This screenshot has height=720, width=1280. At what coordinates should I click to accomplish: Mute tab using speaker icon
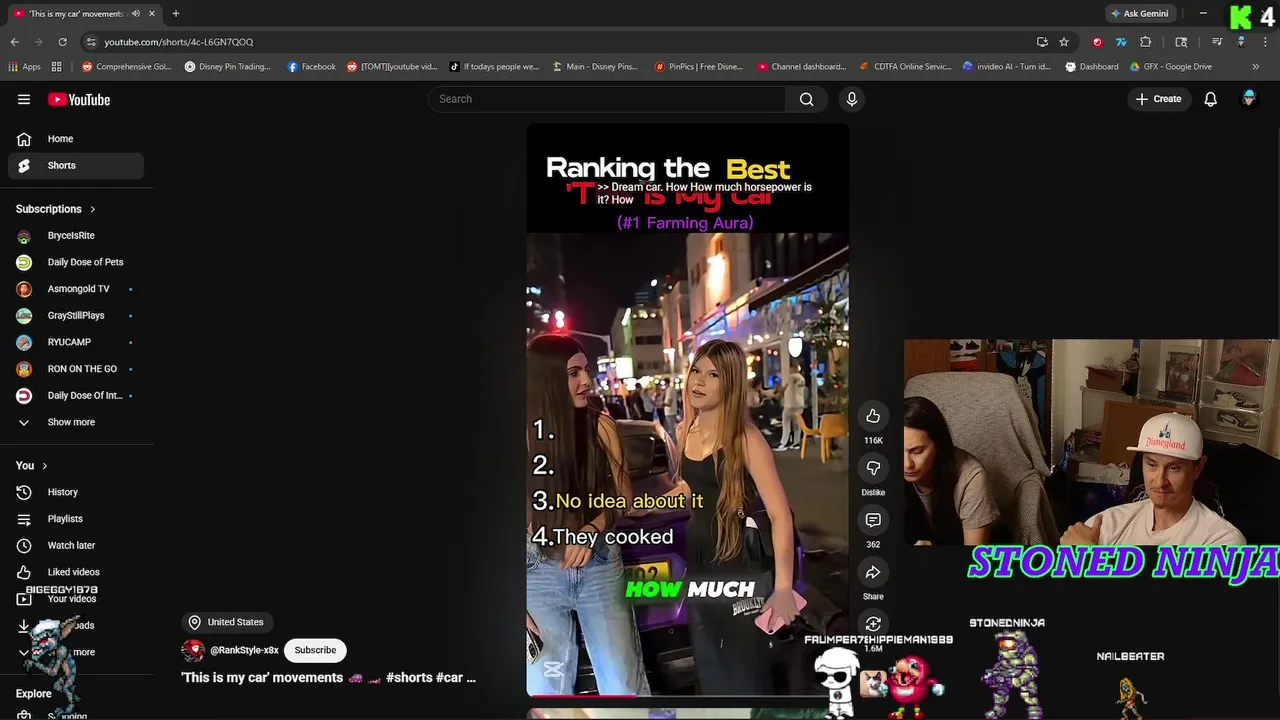[136, 14]
